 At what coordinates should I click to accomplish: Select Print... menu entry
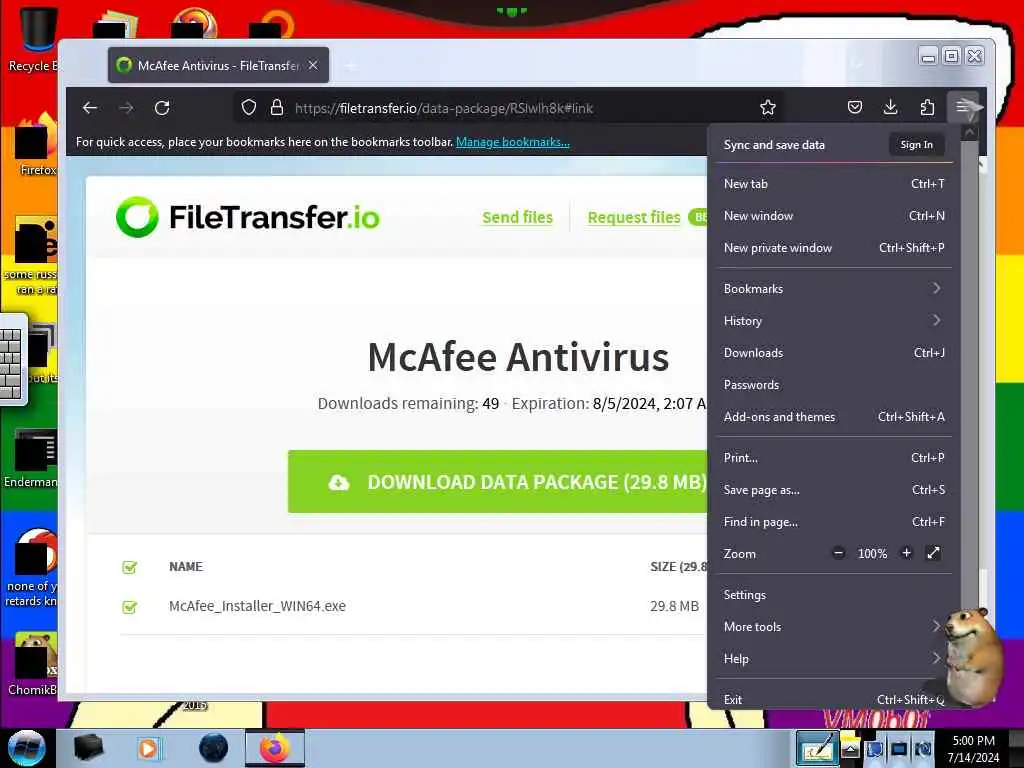[x=834, y=458]
